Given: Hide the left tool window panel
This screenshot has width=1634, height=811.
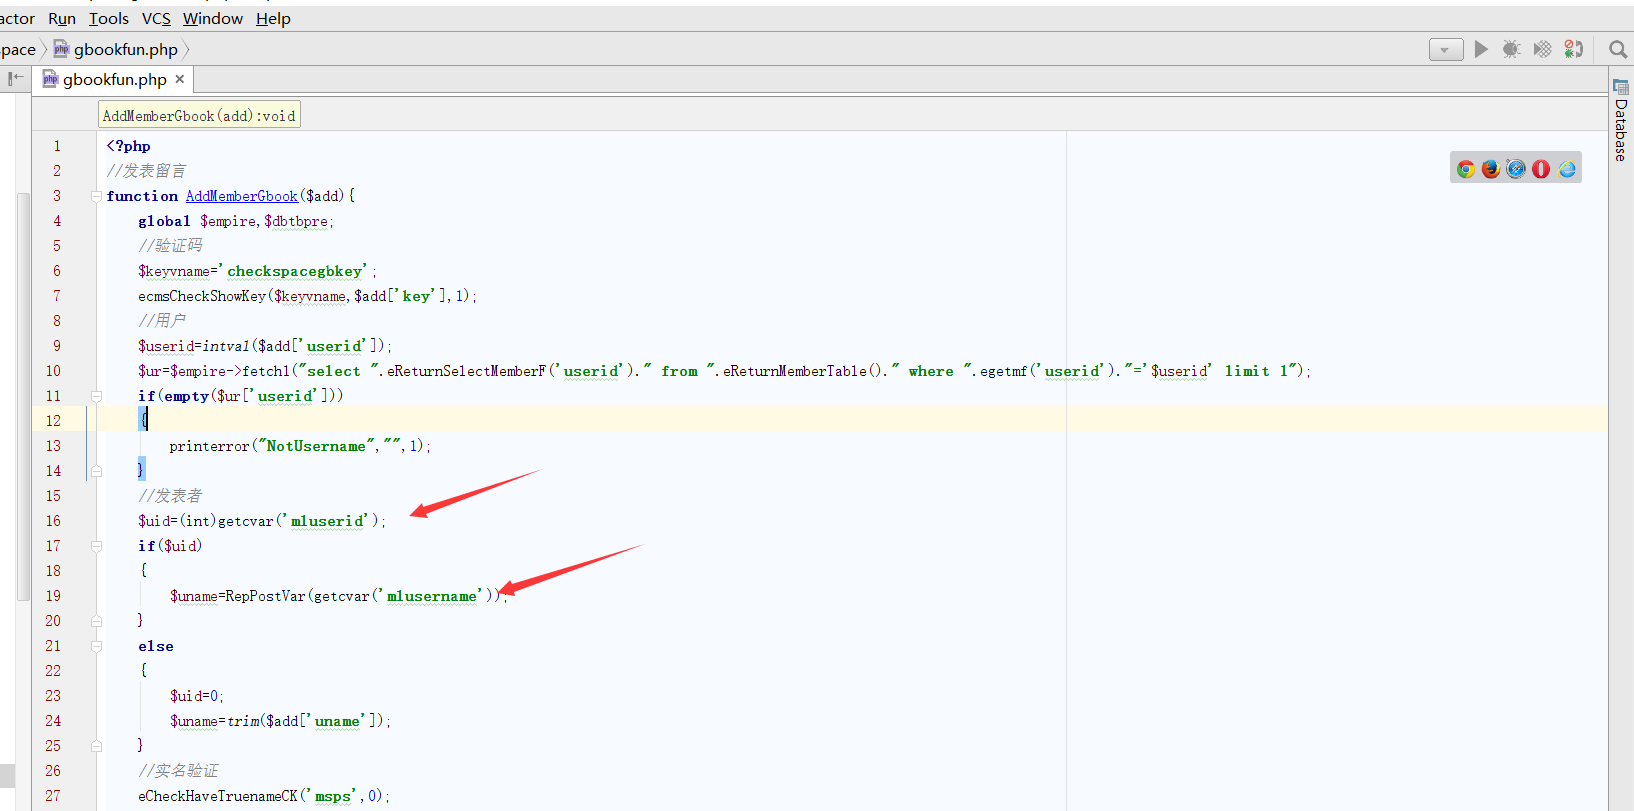Looking at the screenshot, I should coord(15,79).
